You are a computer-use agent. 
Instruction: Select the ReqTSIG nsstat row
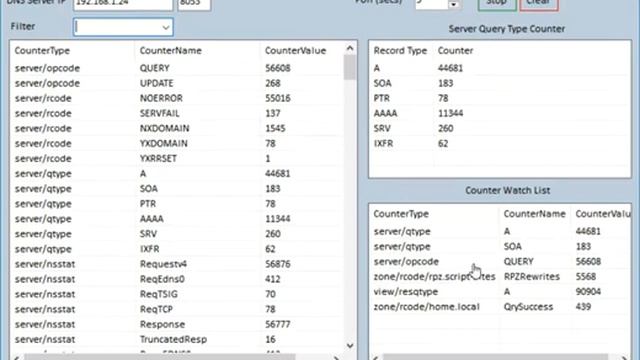point(177,295)
